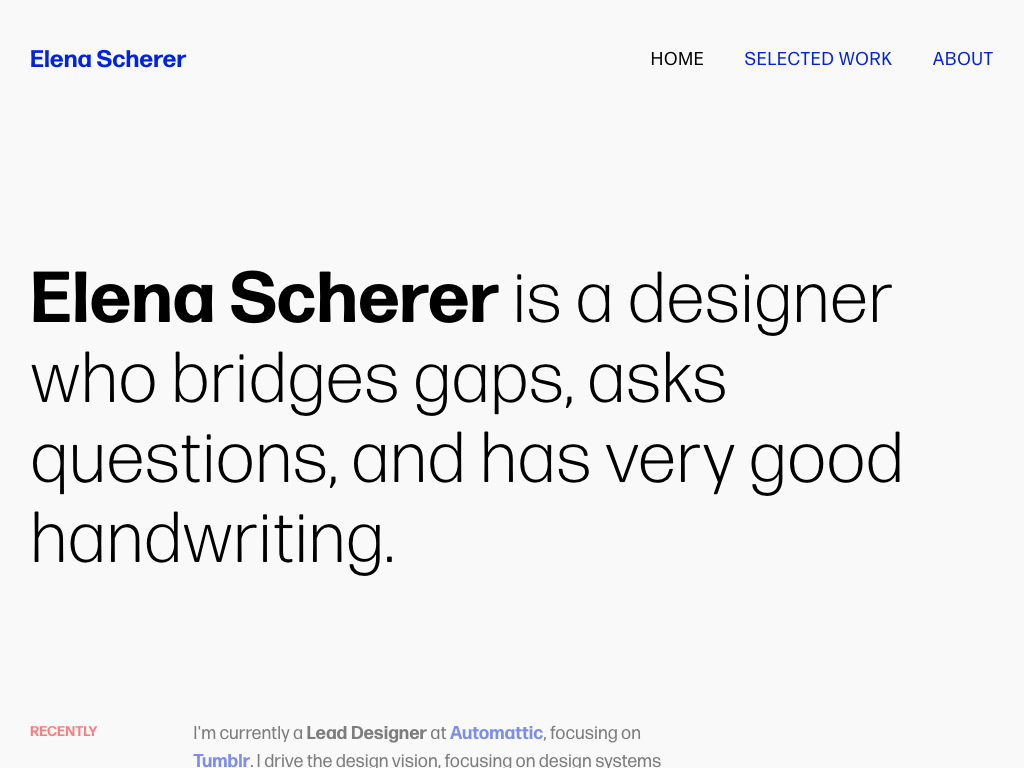Click the bold Elena Scherer headline name
The height and width of the screenshot is (768, 1024).
[x=265, y=298]
